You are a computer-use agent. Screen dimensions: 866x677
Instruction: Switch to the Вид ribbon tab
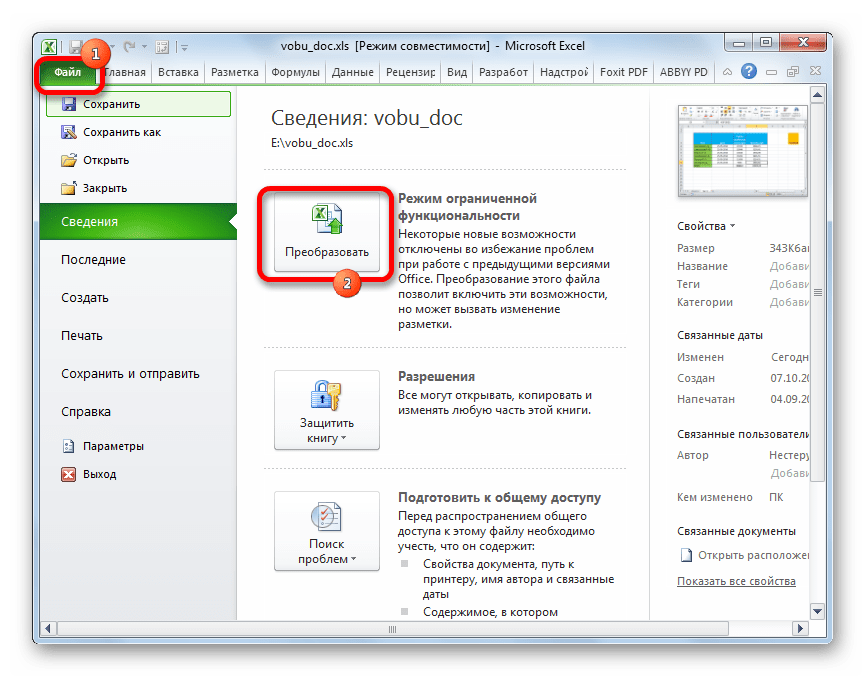tap(457, 72)
